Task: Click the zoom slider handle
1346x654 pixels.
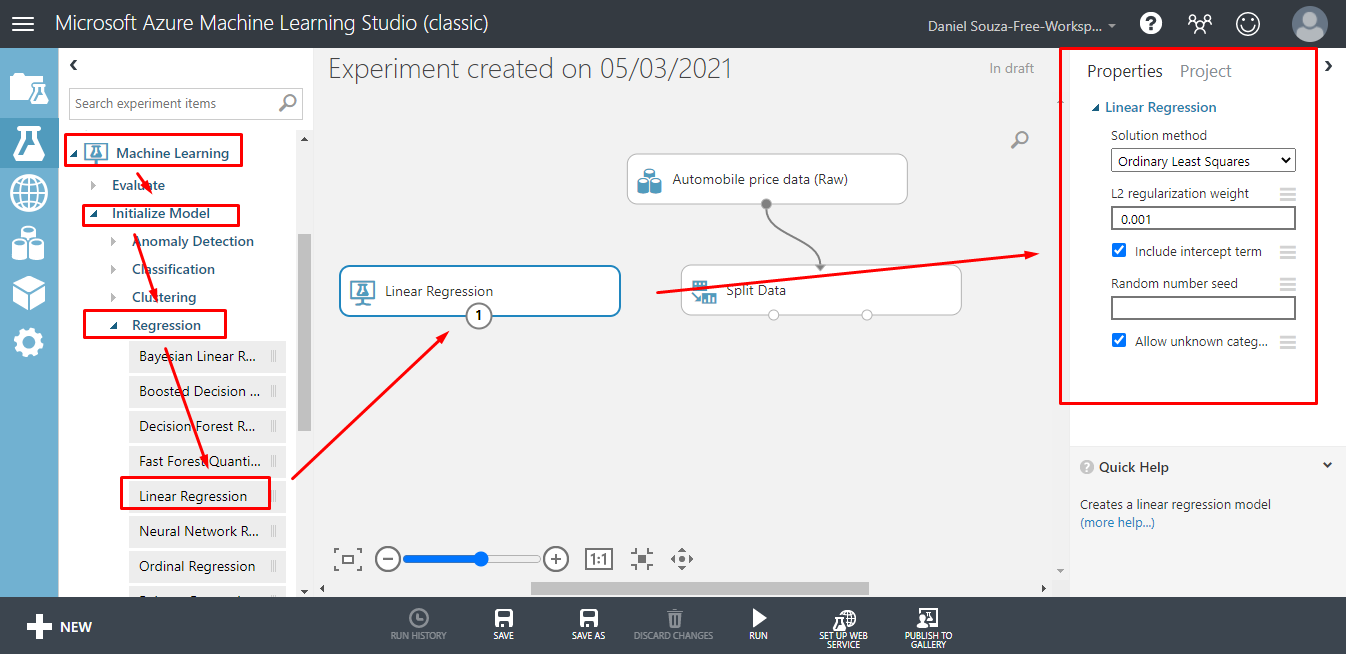Action: pyautogui.click(x=481, y=559)
